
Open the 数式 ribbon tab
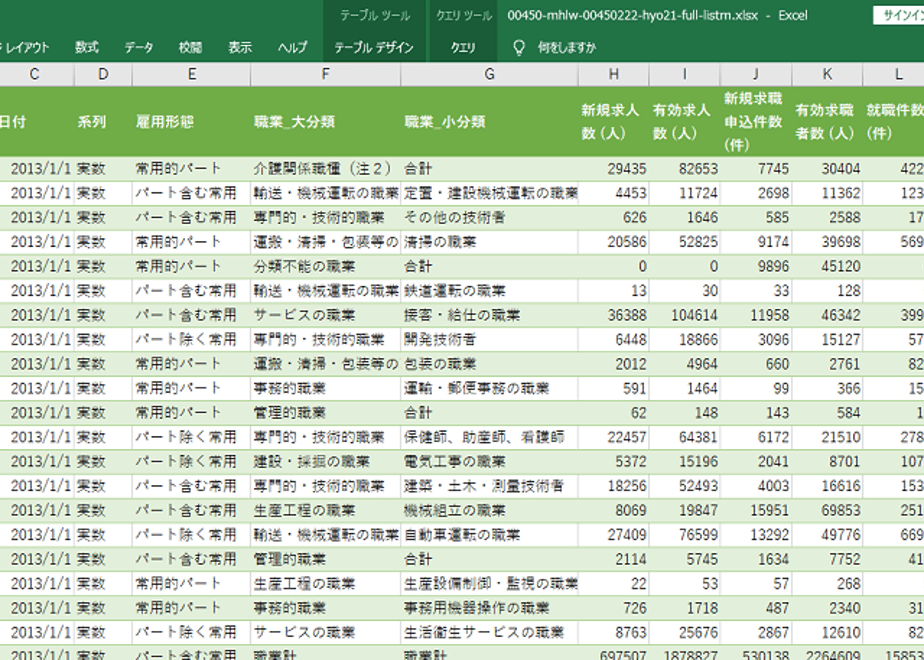[x=87, y=47]
